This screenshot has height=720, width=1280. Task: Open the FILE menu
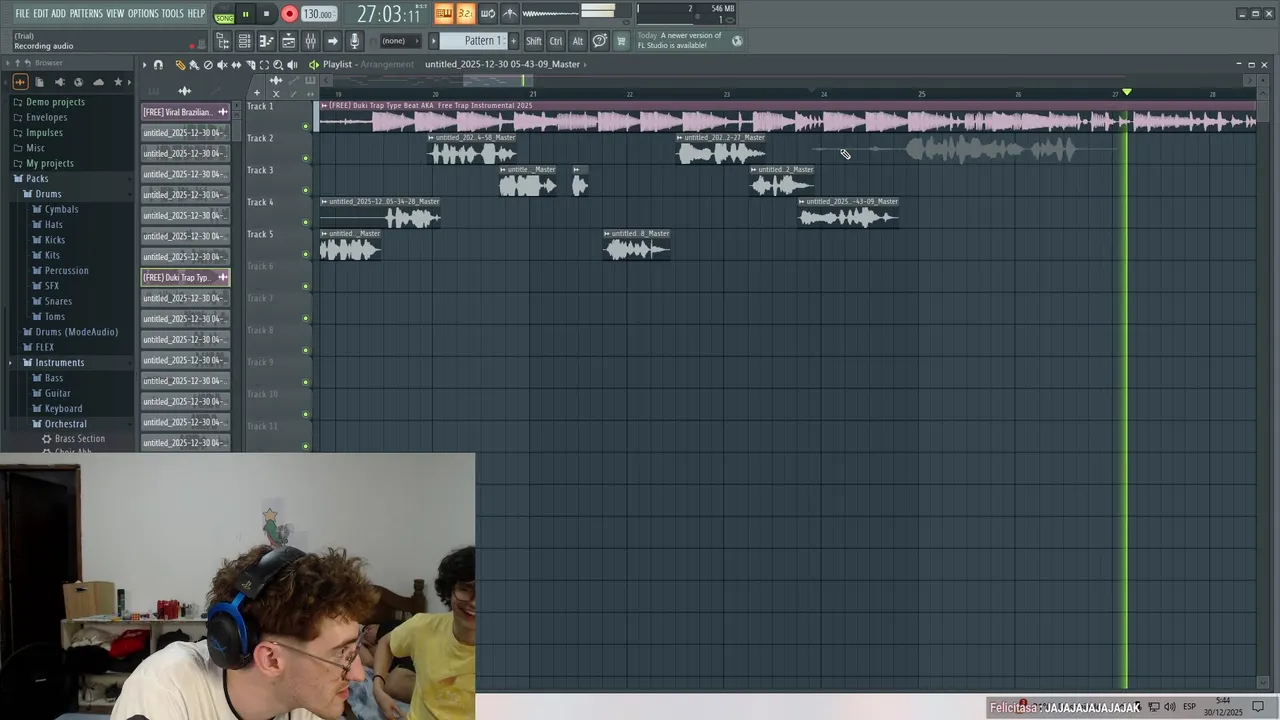[x=22, y=14]
